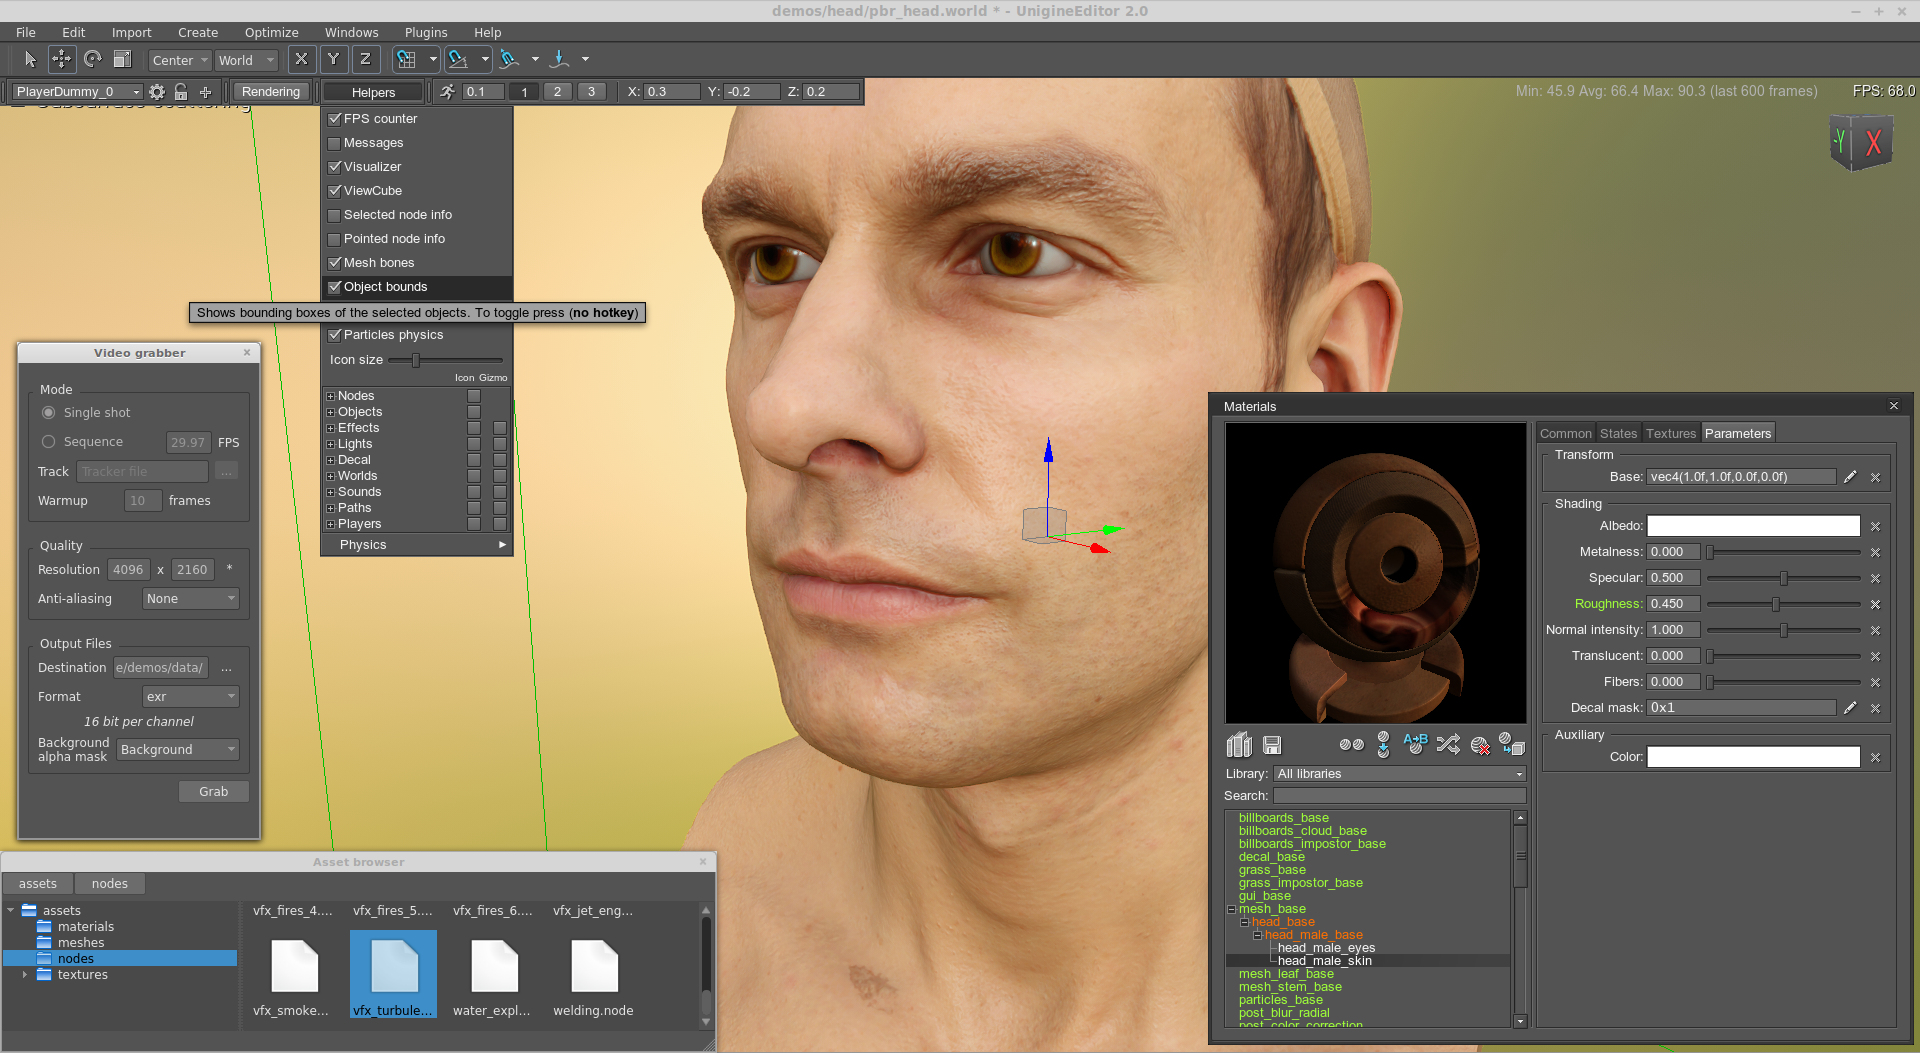Click the Grab button
The height and width of the screenshot is (1053, 1920).
(x=213, y=792)
